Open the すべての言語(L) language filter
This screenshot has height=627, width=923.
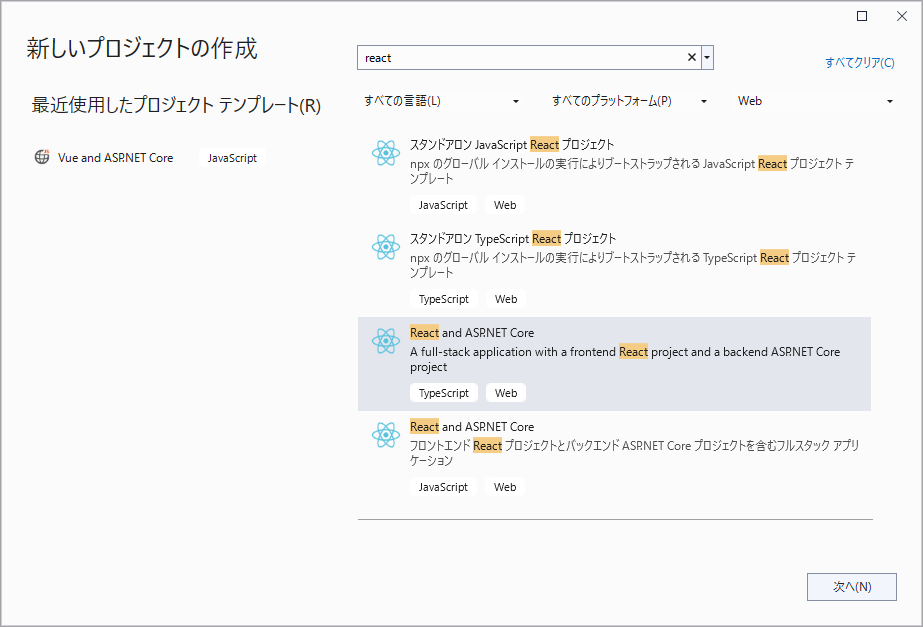(x=441, y=101)
